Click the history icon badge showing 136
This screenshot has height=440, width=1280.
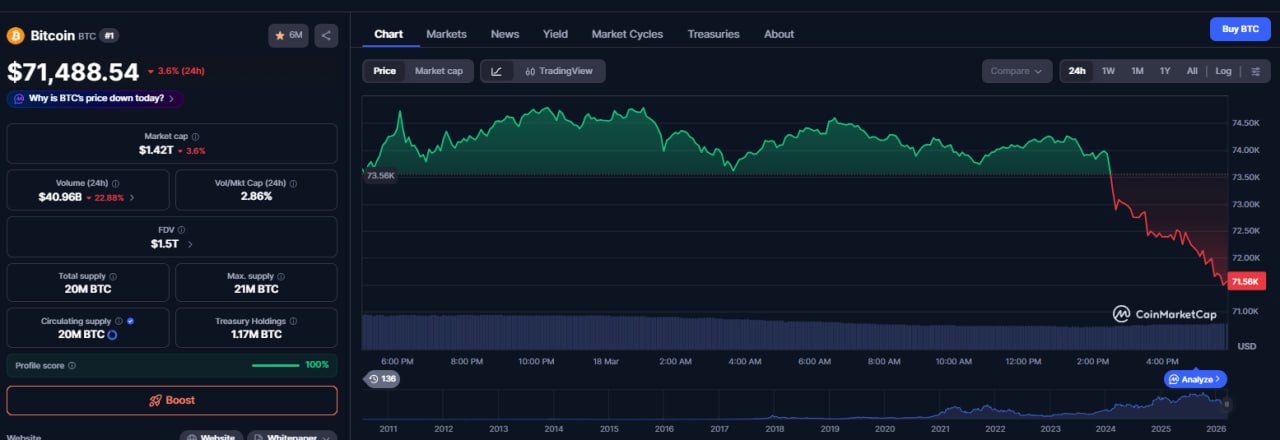(x=382, y=379)
